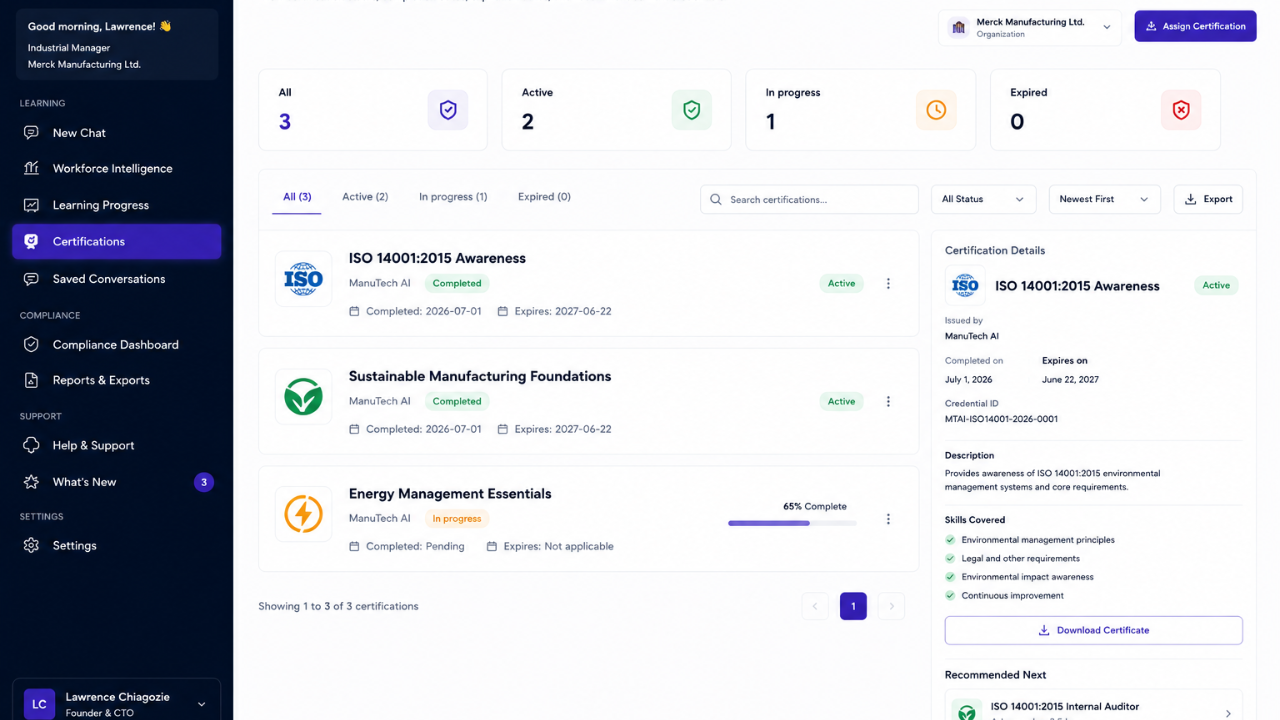Image resolution: width=1280 pixels, height=720 pixels.
Task: Switch to the Active (2) tab
Action: [x=365, y=197]
